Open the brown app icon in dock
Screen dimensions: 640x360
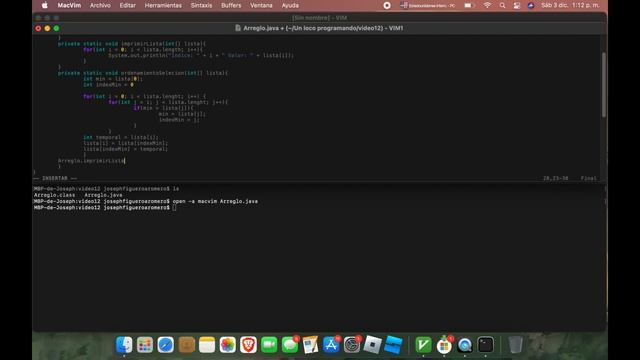coord(187,345)
